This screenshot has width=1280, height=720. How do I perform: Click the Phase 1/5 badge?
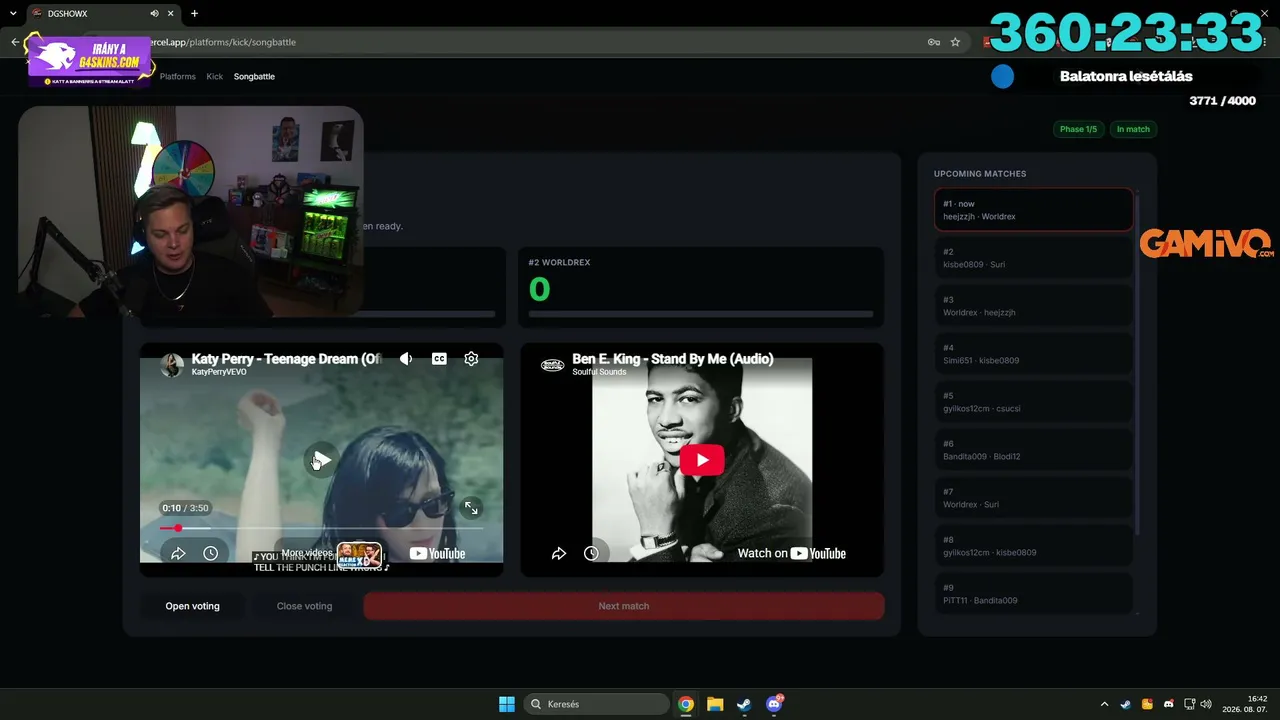coord(1078,129)
